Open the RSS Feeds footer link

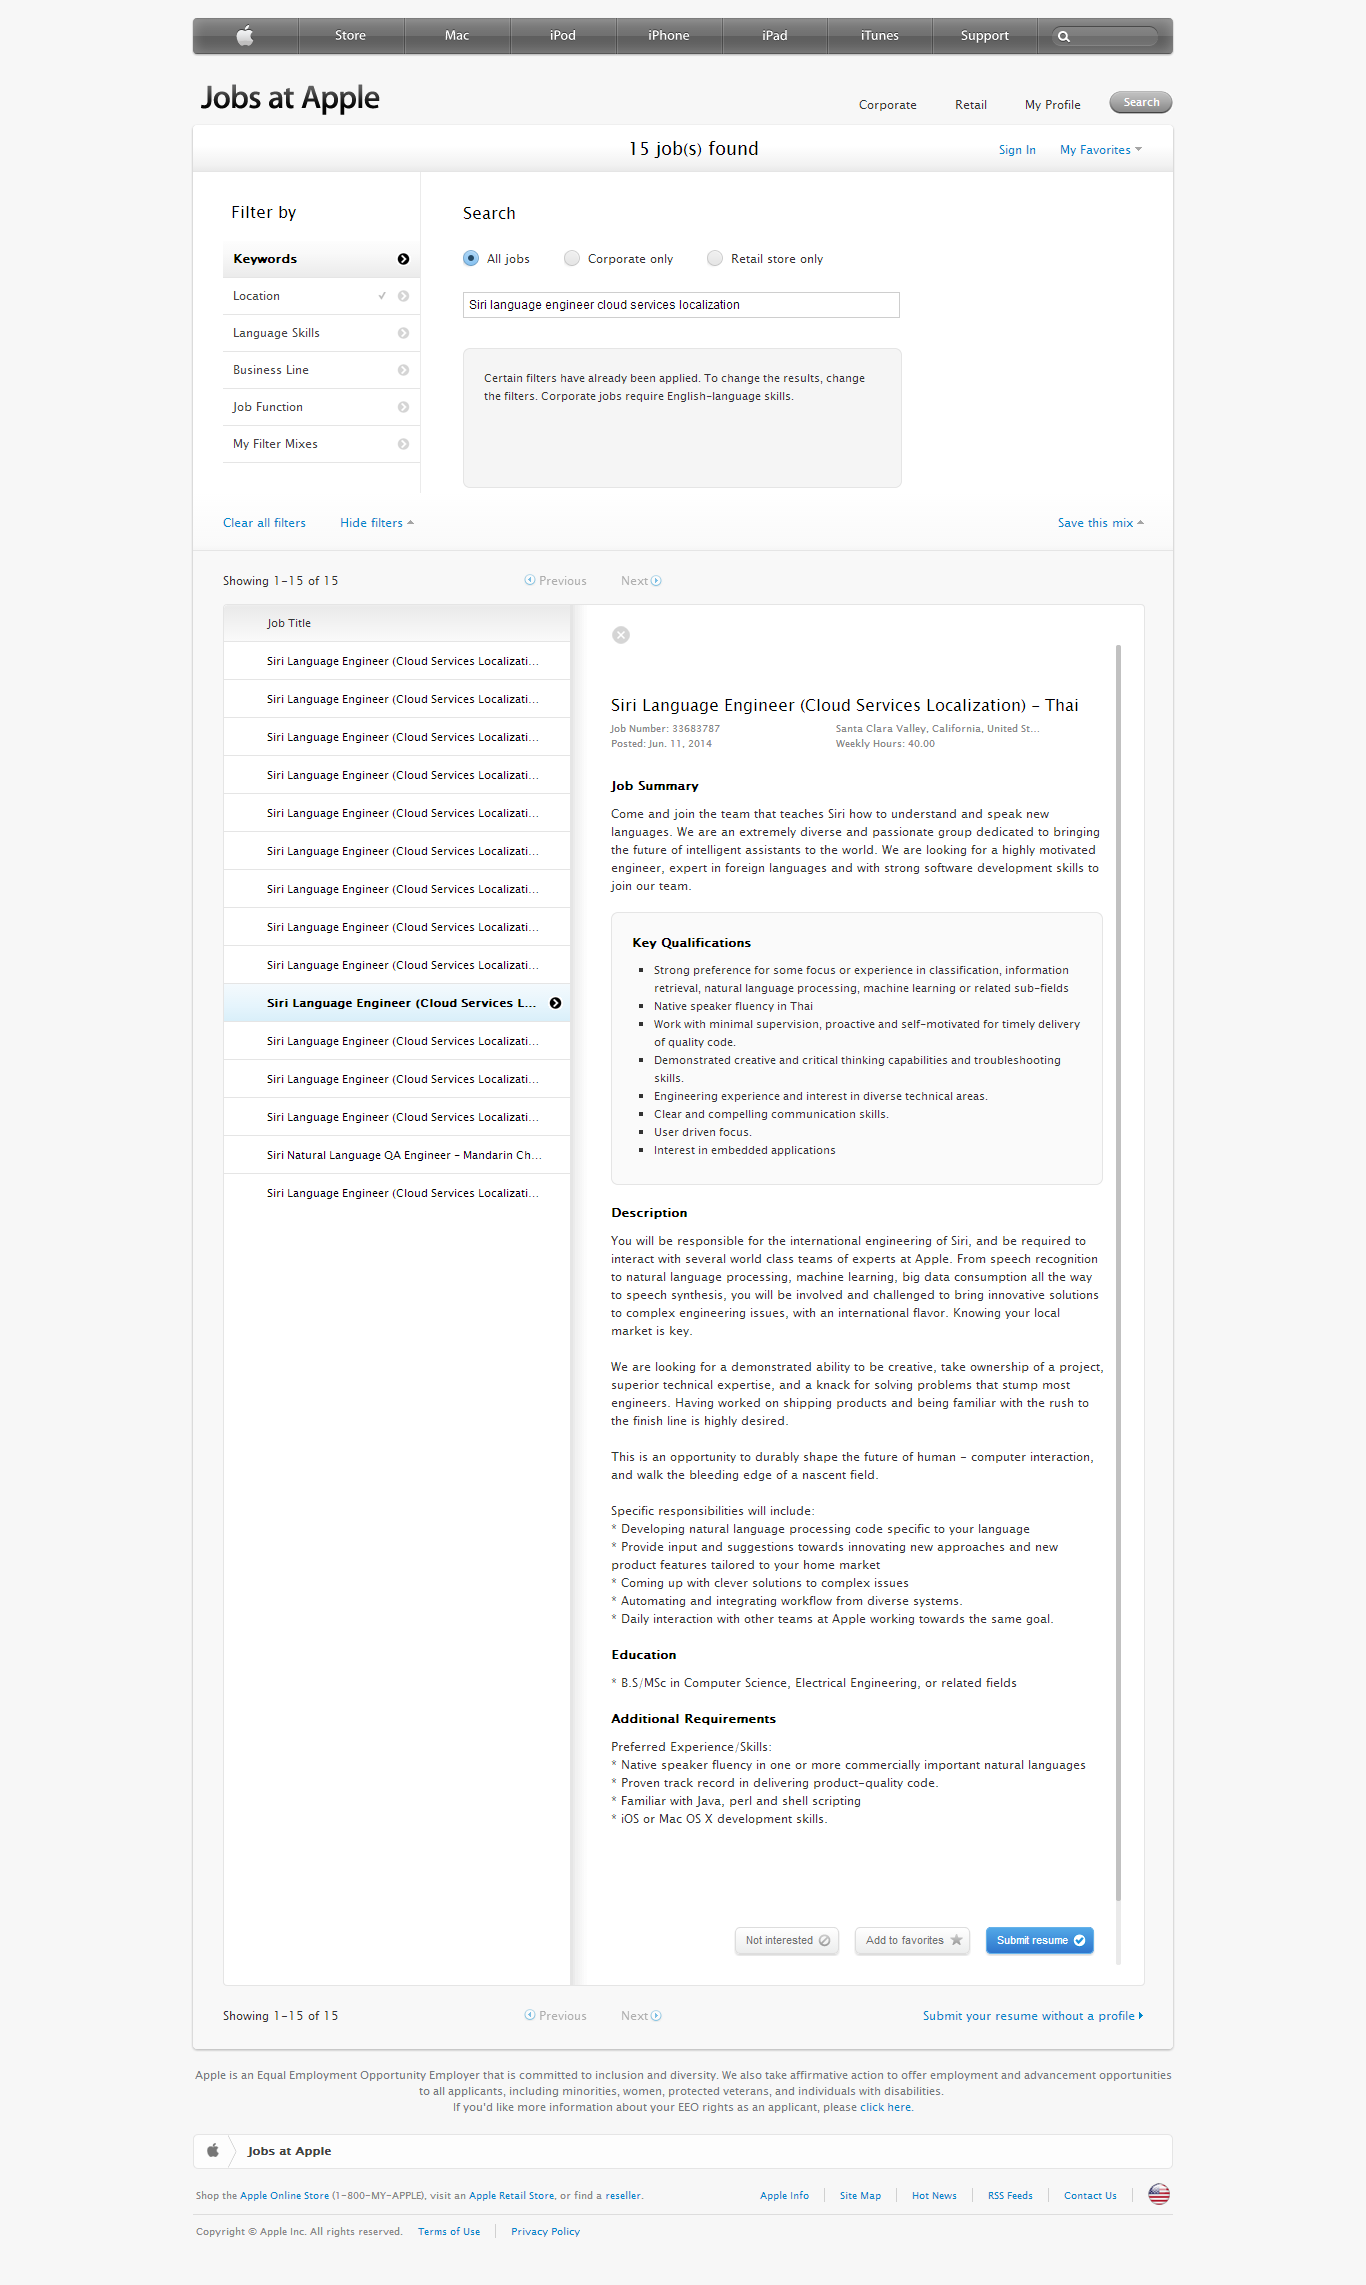pos(1010,2196)
